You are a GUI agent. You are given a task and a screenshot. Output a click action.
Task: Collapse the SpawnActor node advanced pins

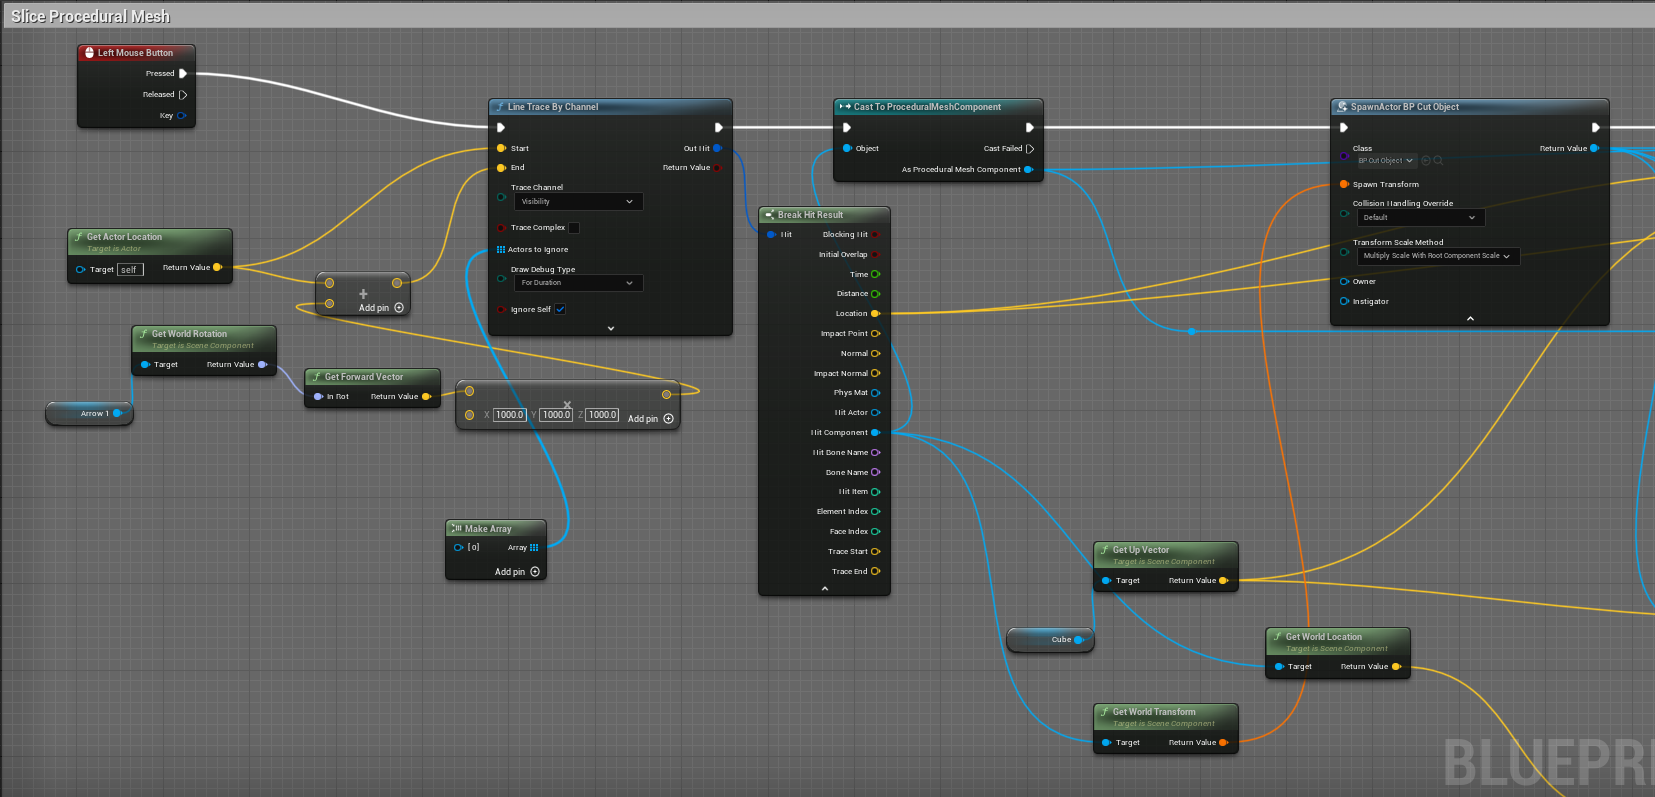tap(1470, 318)
